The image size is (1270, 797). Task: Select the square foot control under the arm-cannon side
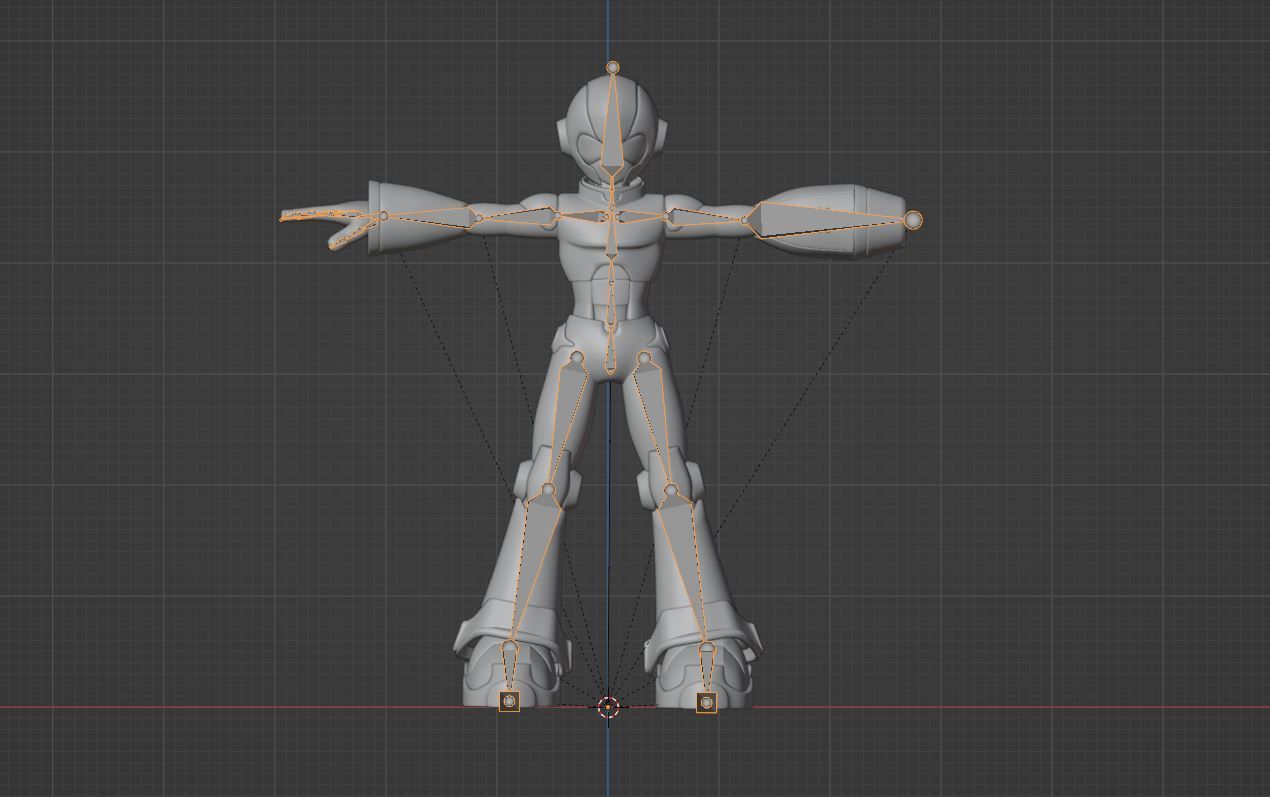pos(707,703)
